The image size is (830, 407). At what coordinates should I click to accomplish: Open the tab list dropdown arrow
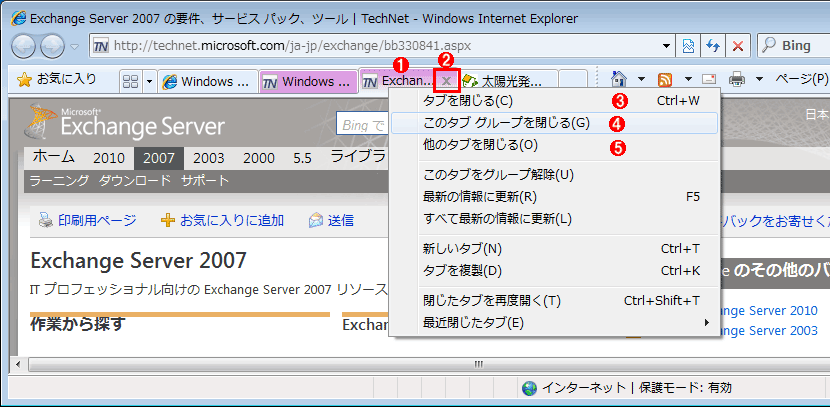coord(149,81)
